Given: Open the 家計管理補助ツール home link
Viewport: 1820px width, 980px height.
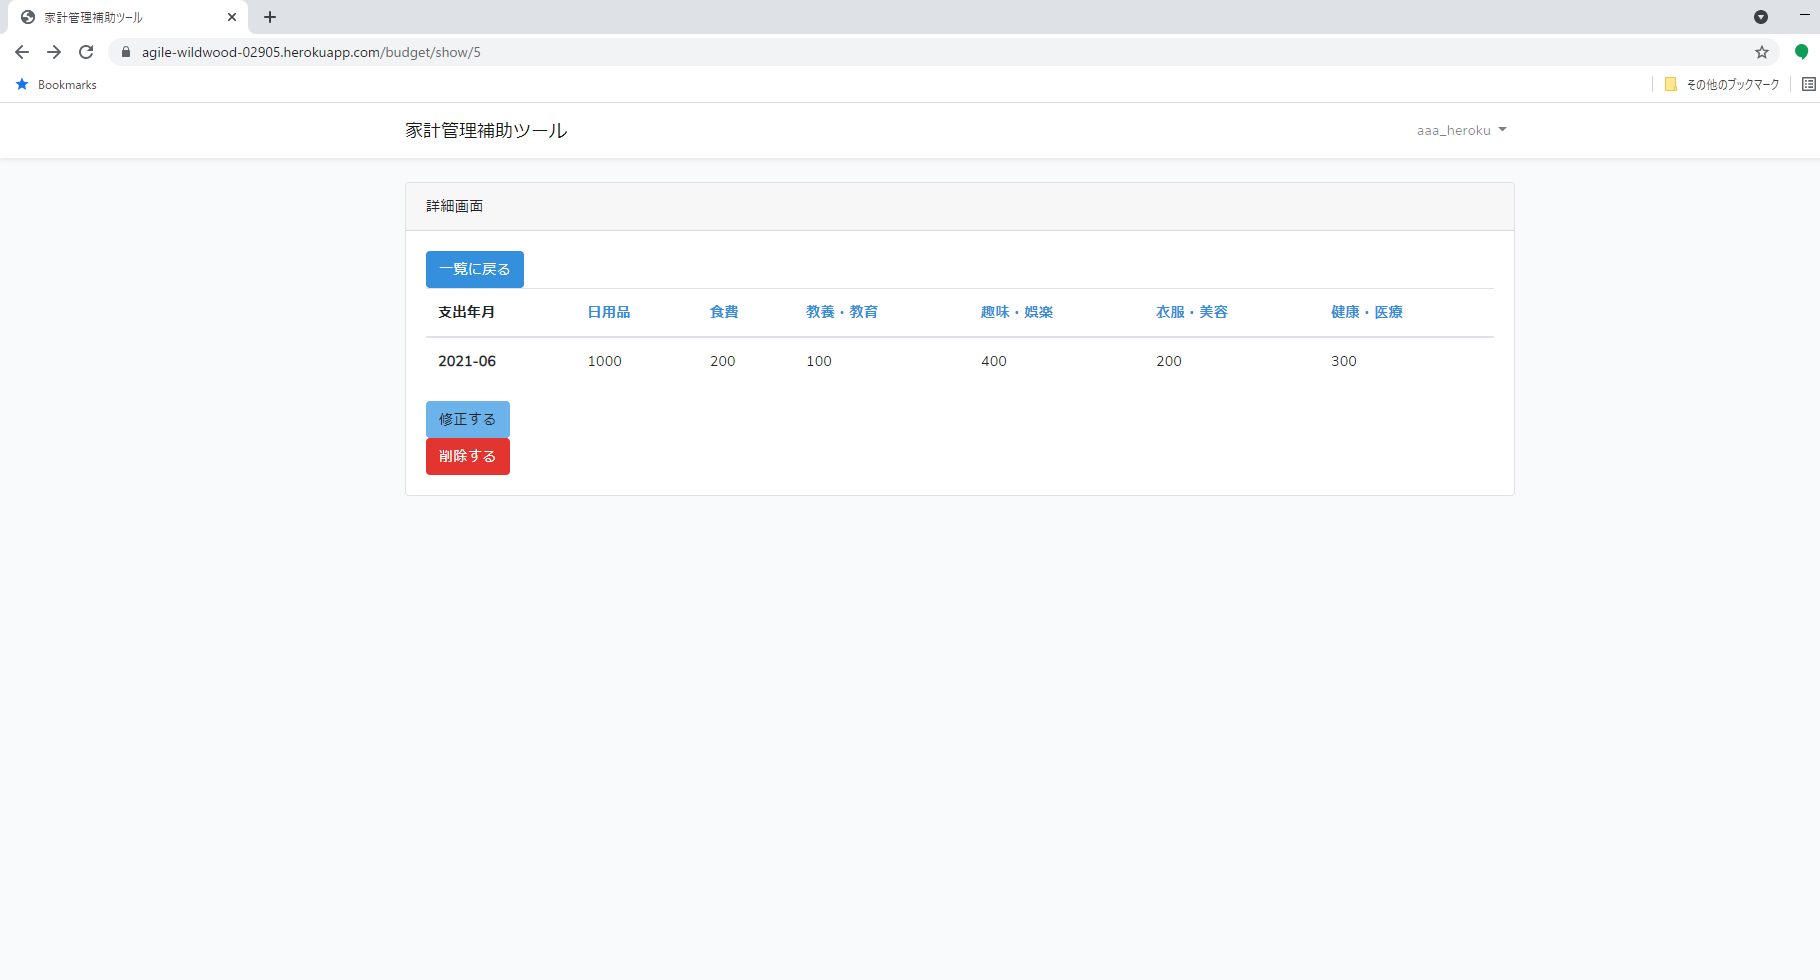Looking at the screenshot, I should pos(486,130).
